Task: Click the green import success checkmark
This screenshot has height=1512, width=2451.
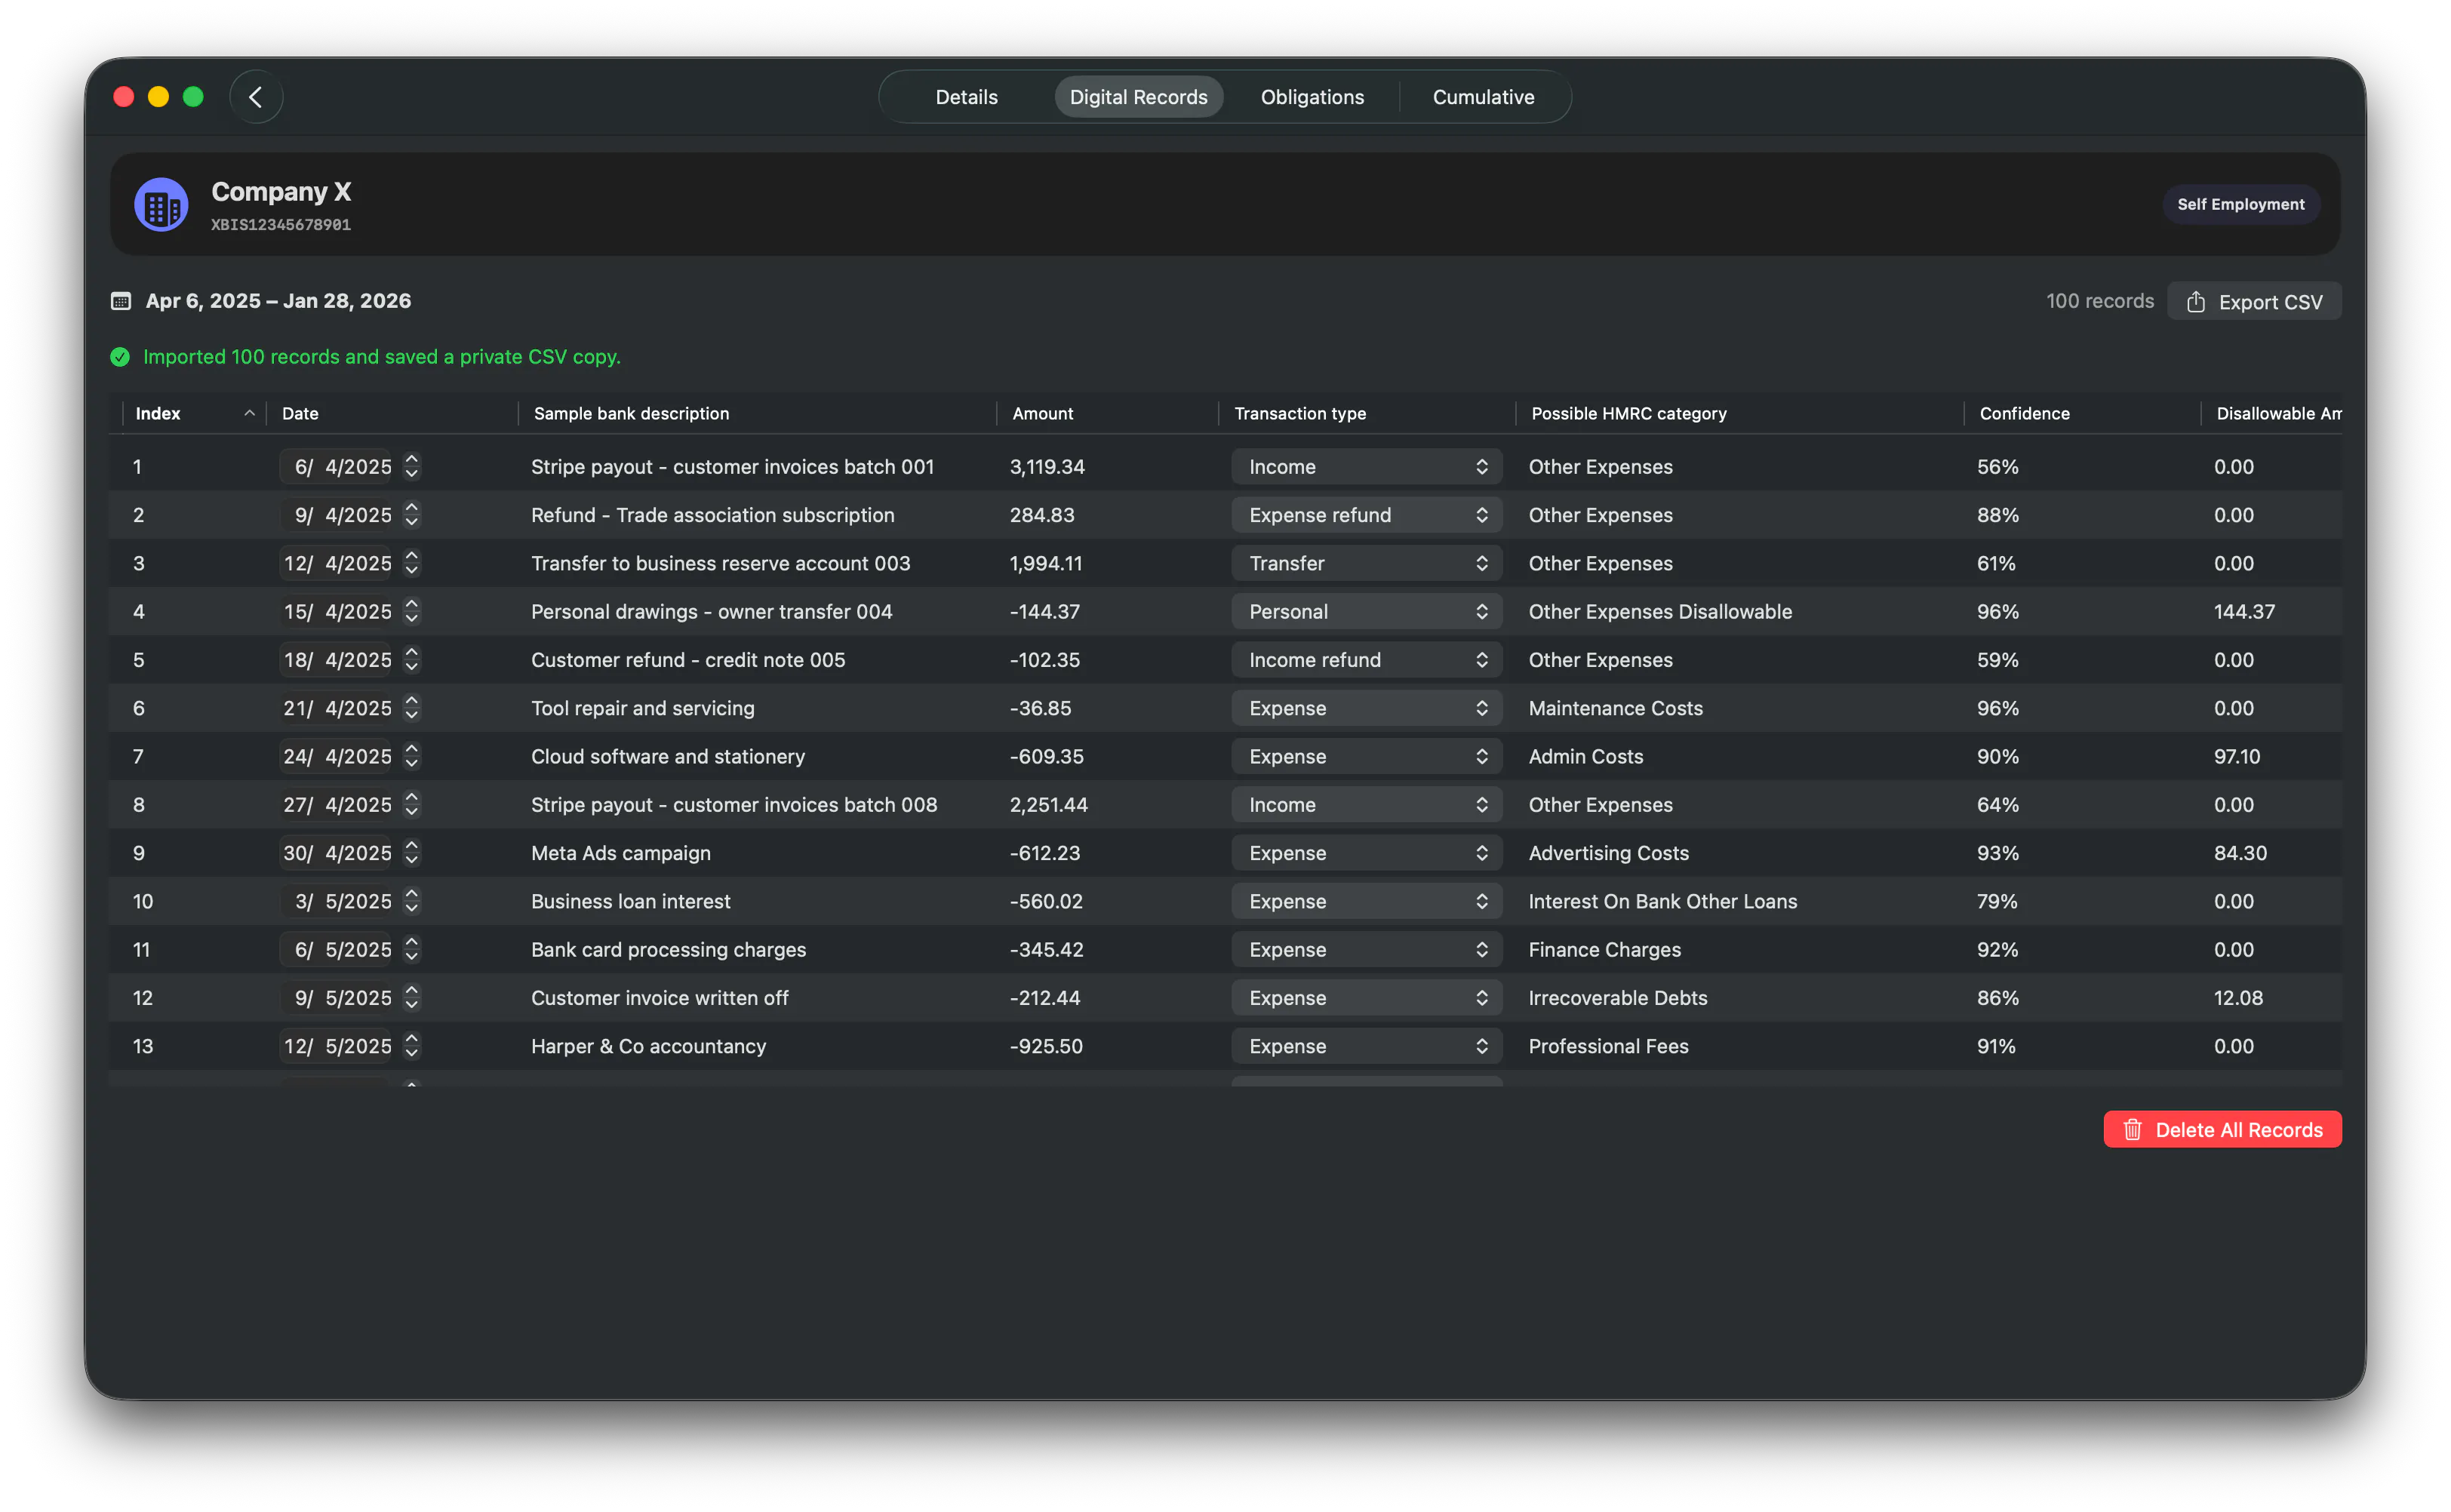Action: [120, 357]
